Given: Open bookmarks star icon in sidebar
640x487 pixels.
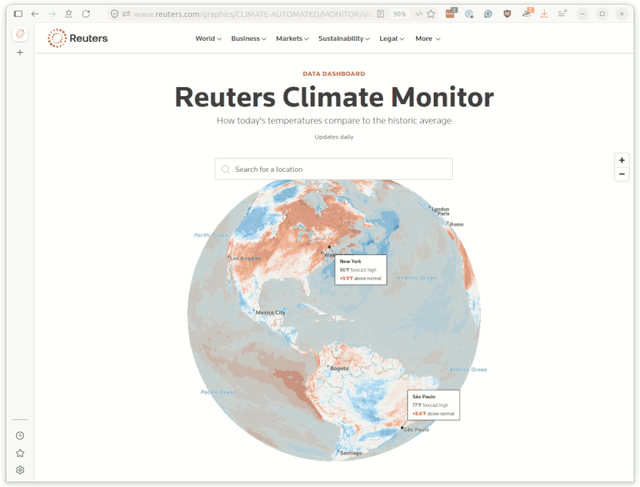Looking at the screenshot, I should click(20, 453).
